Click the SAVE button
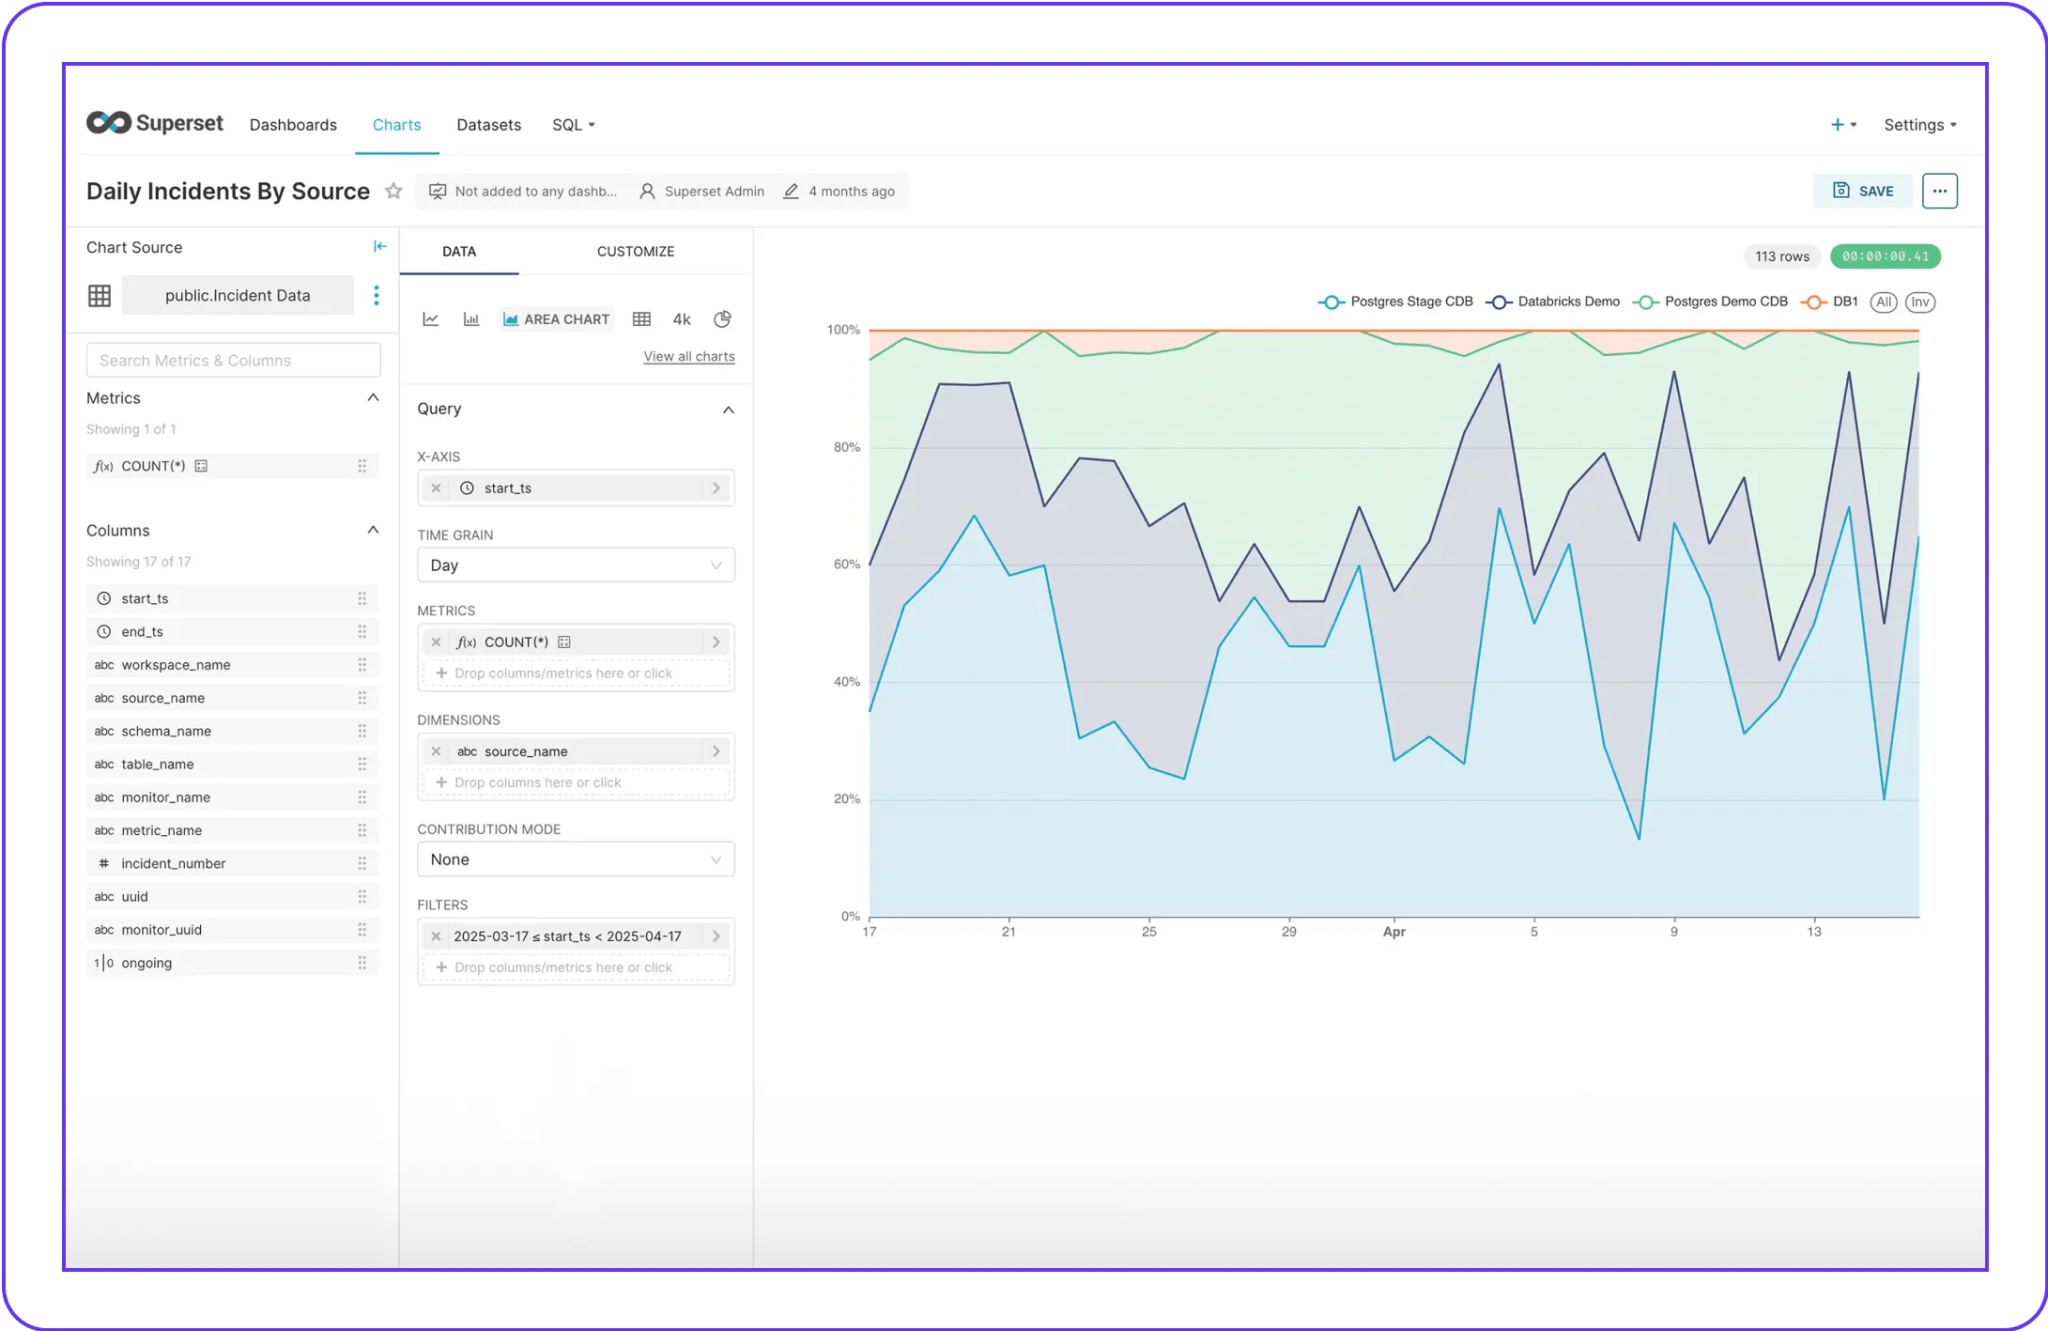The width and height of the screenshot is (2048, 1331). pos(1862,190)
